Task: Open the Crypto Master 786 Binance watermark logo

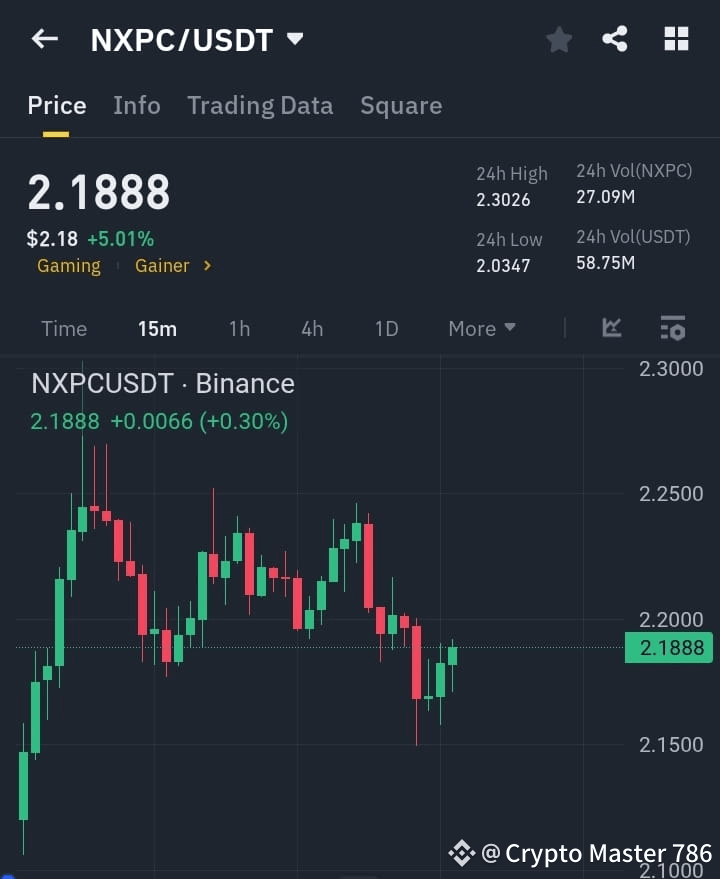Action: (x=462, y=853)
